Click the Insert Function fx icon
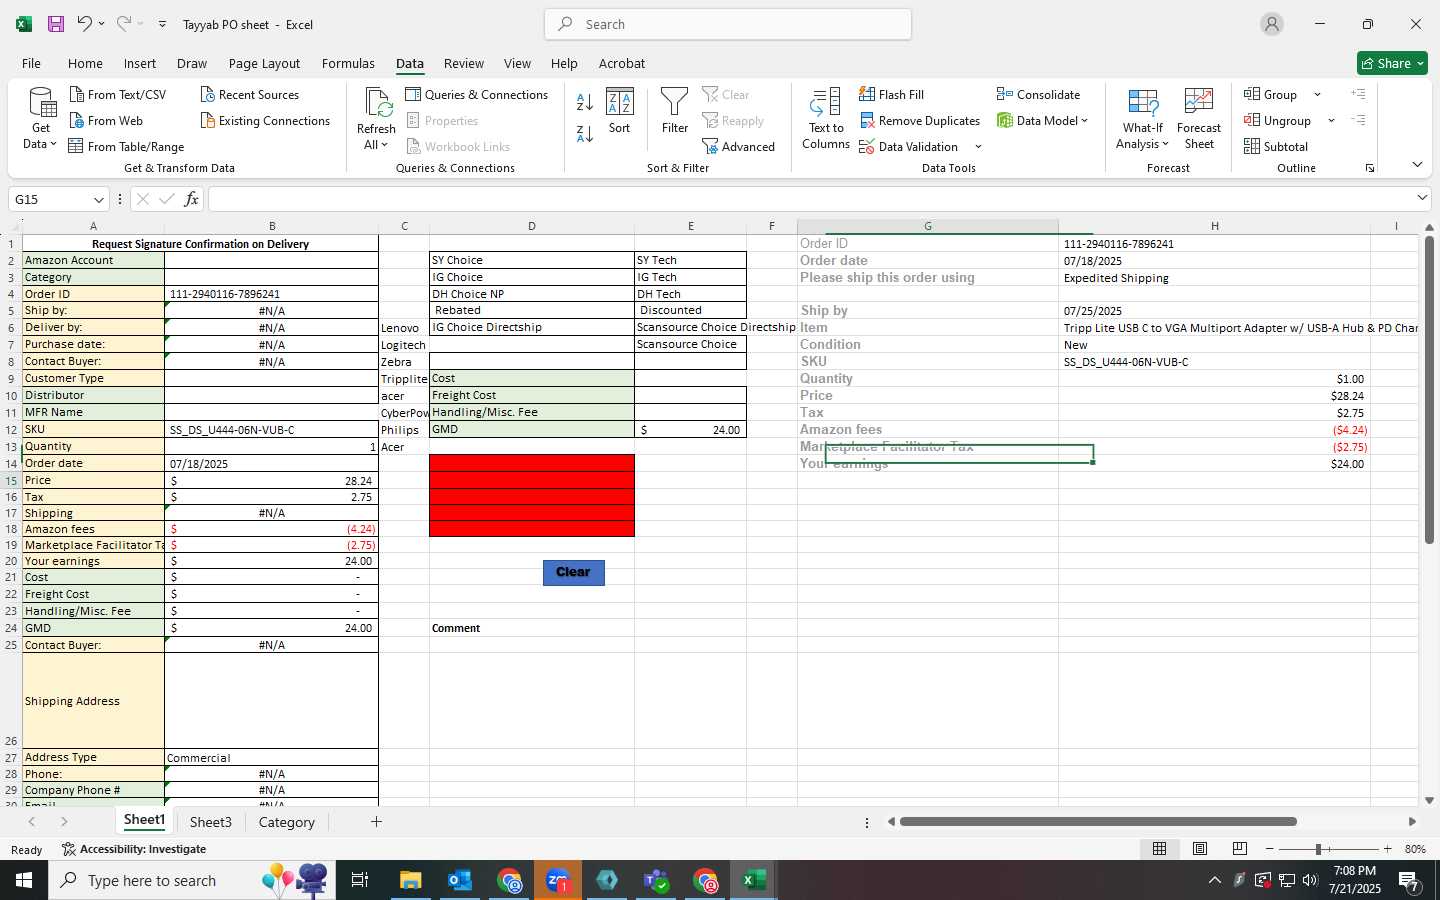Screen dimensions: 1440x900 pos(191,199)
